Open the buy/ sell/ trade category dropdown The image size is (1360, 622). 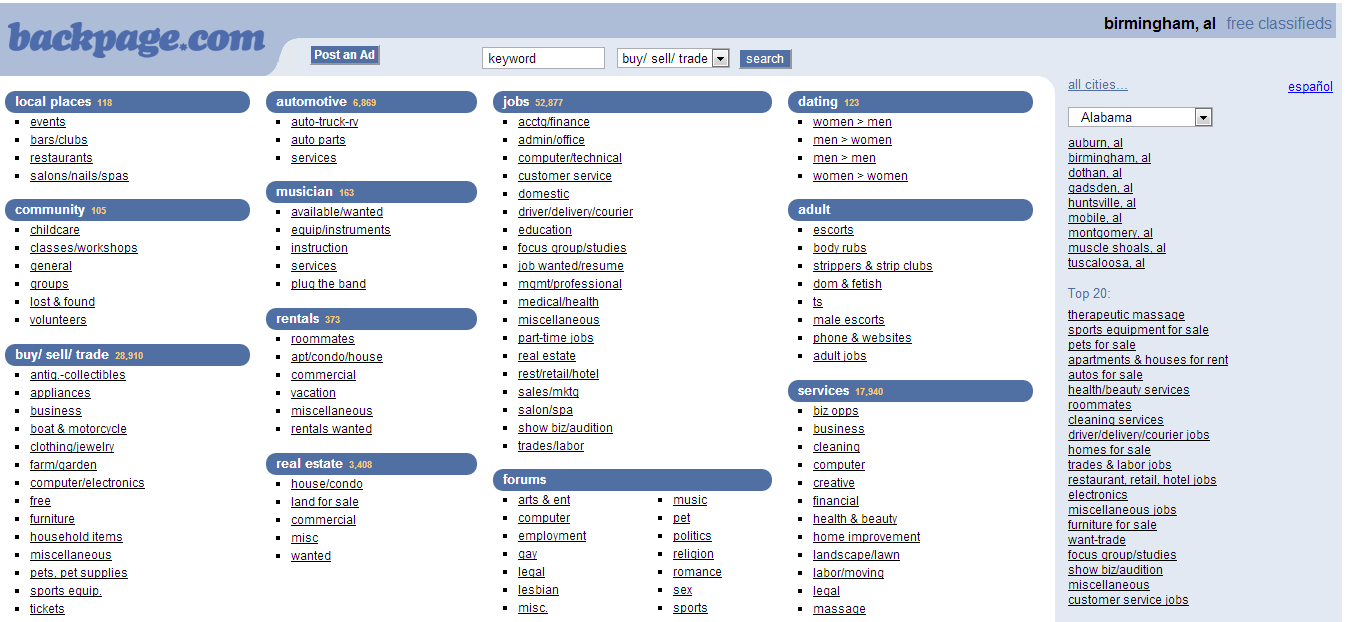tap(673, 58)
